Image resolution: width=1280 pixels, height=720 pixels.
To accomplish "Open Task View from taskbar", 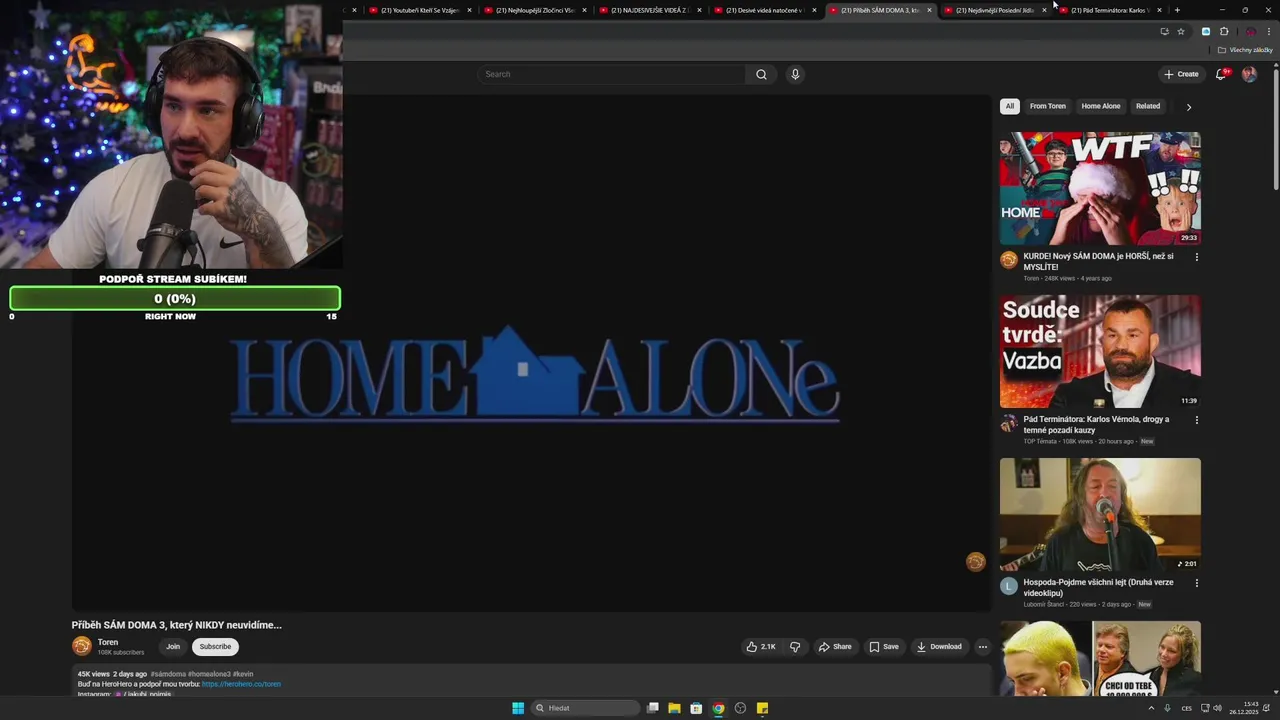I will 652,708.
